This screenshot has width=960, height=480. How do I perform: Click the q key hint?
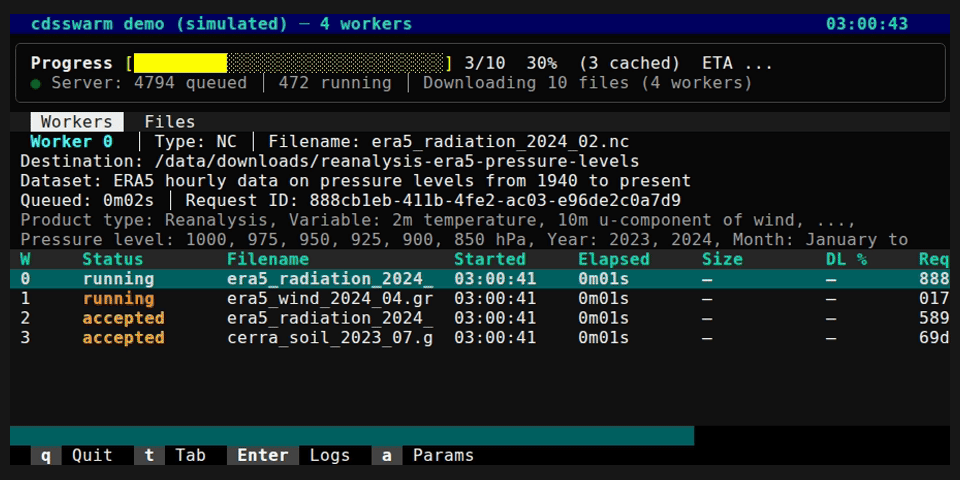pyautogui.click(x=47, y=456)
